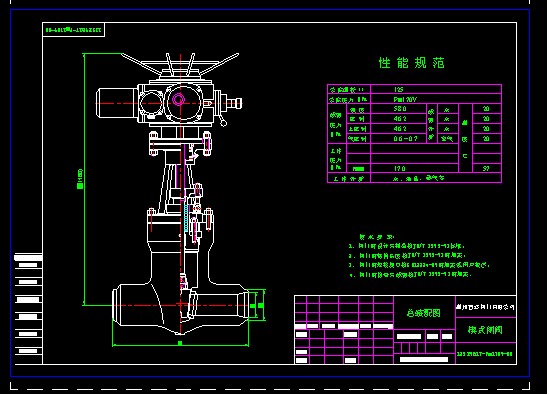
Task: Click the magenta circle on the actuator housing
Action: tap(178, 100)
